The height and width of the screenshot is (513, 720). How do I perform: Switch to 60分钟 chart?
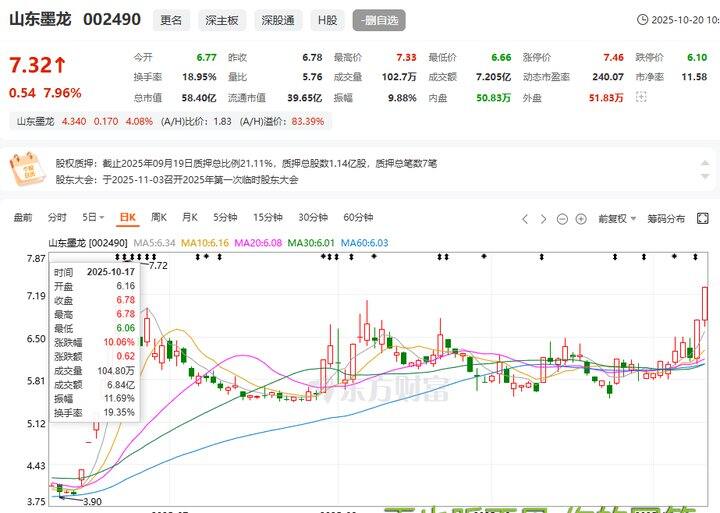coord(358,217)
